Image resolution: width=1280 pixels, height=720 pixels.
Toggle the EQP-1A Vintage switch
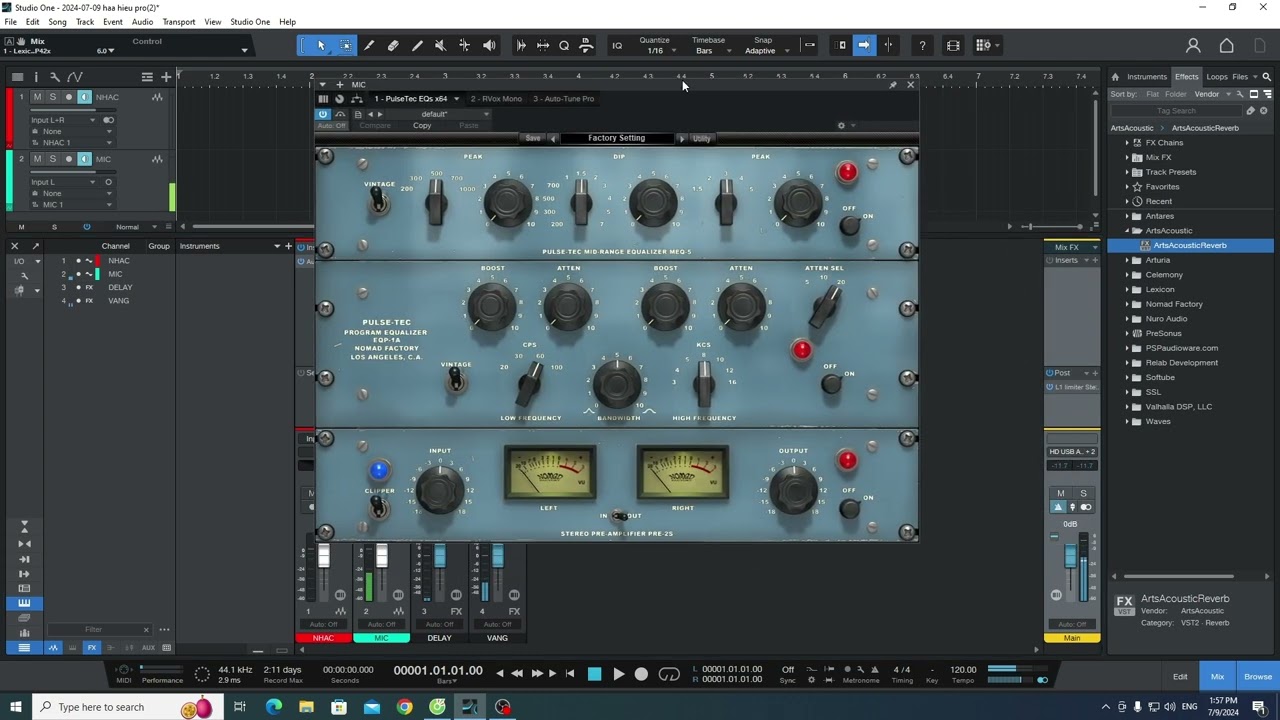pos(455,379)
